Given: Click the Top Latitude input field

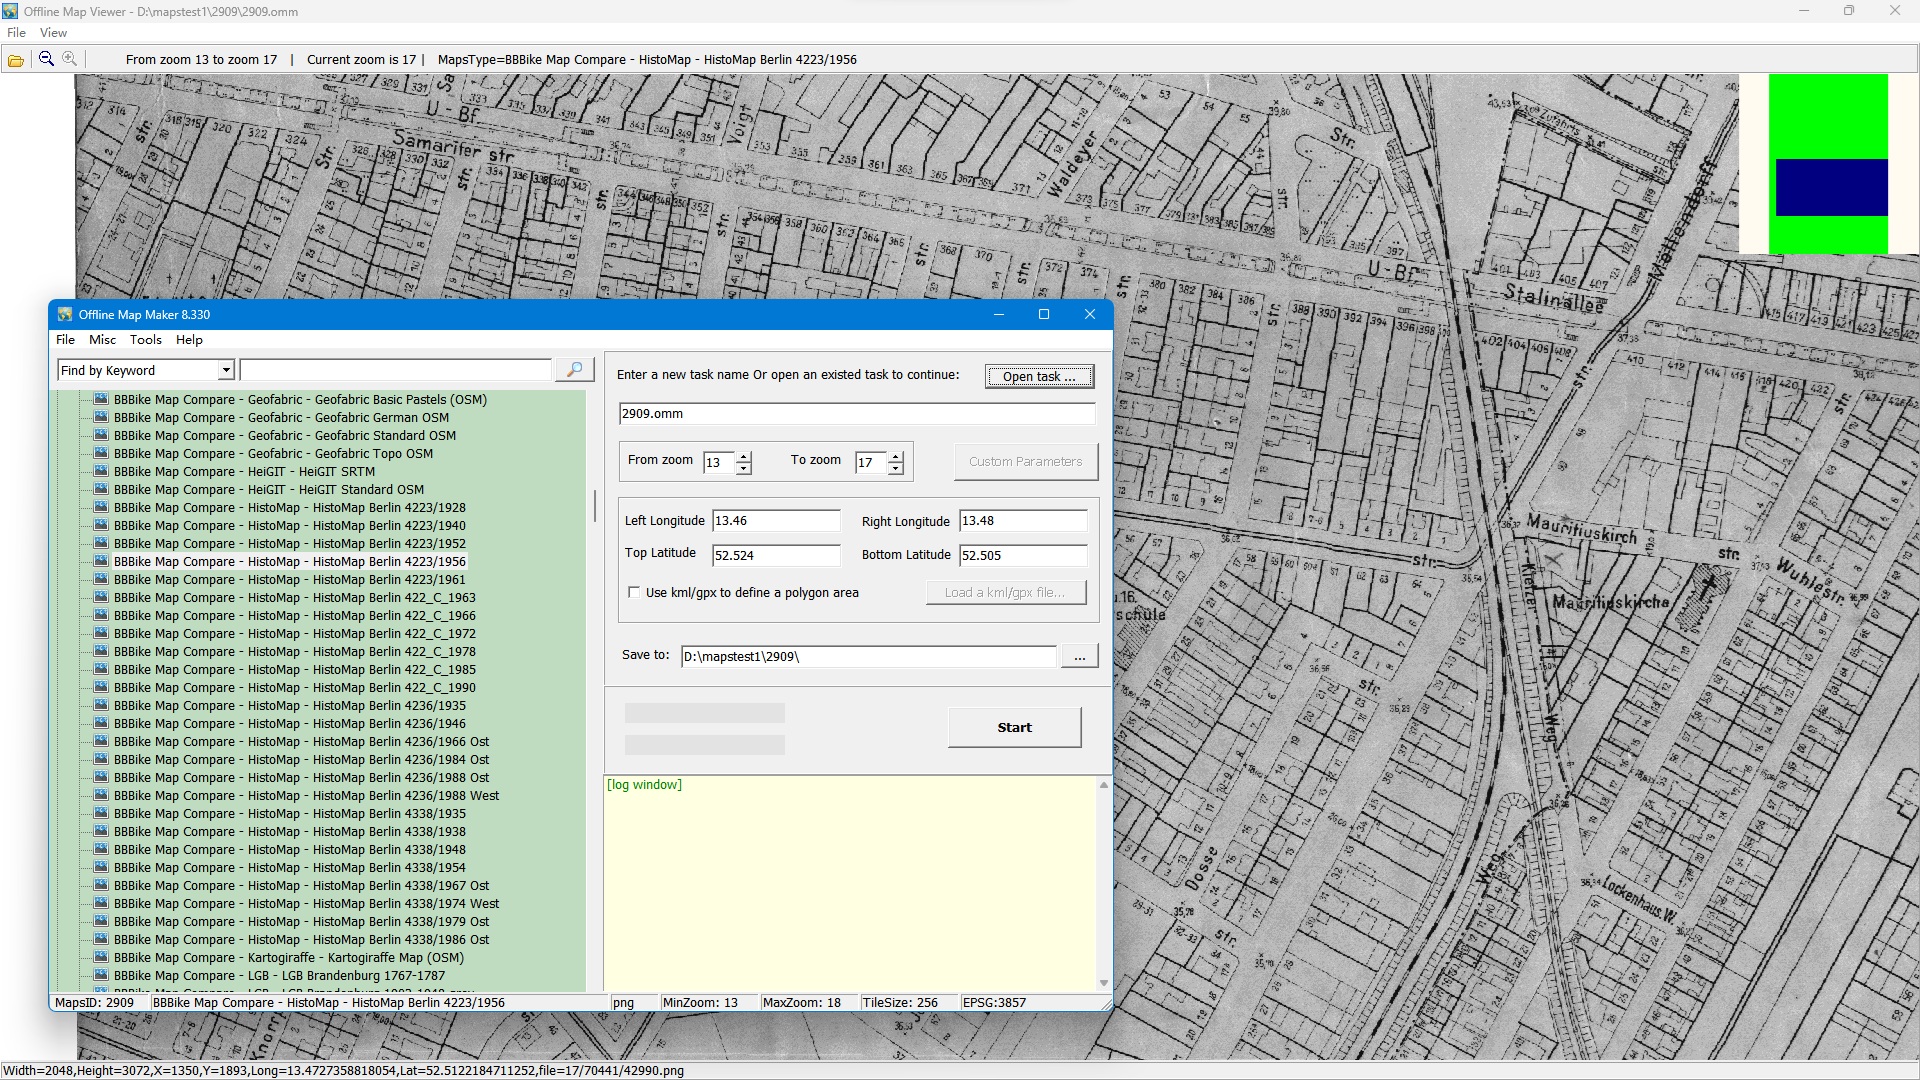Looking at the screenshot, I should (776, 555).
